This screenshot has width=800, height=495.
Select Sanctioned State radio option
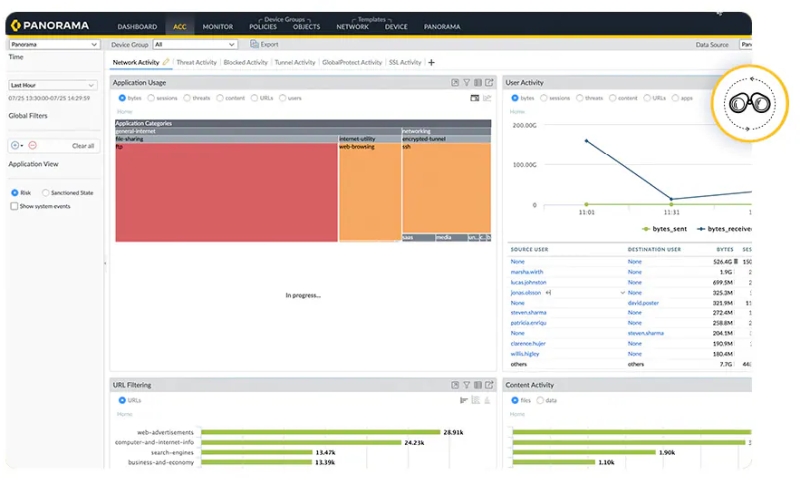pos(45,193)
